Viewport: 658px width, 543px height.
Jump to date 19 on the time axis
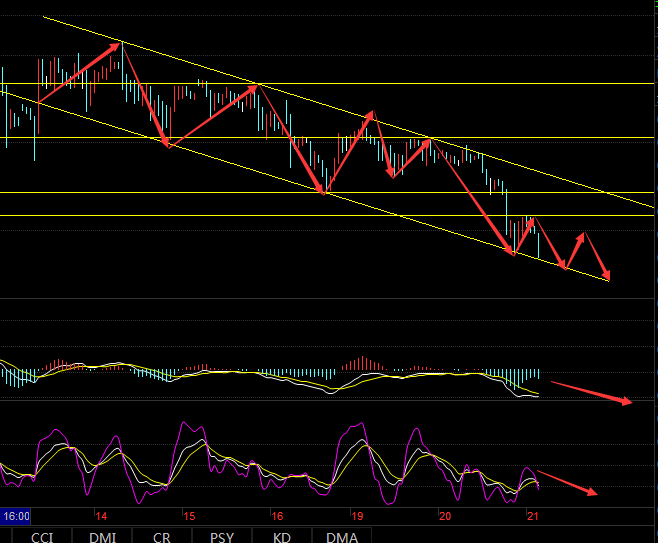pyautogui.click(x=358, y=516)
